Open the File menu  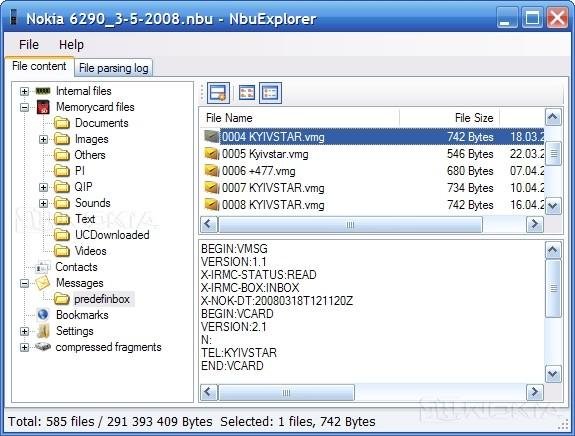tap(29, 44)
